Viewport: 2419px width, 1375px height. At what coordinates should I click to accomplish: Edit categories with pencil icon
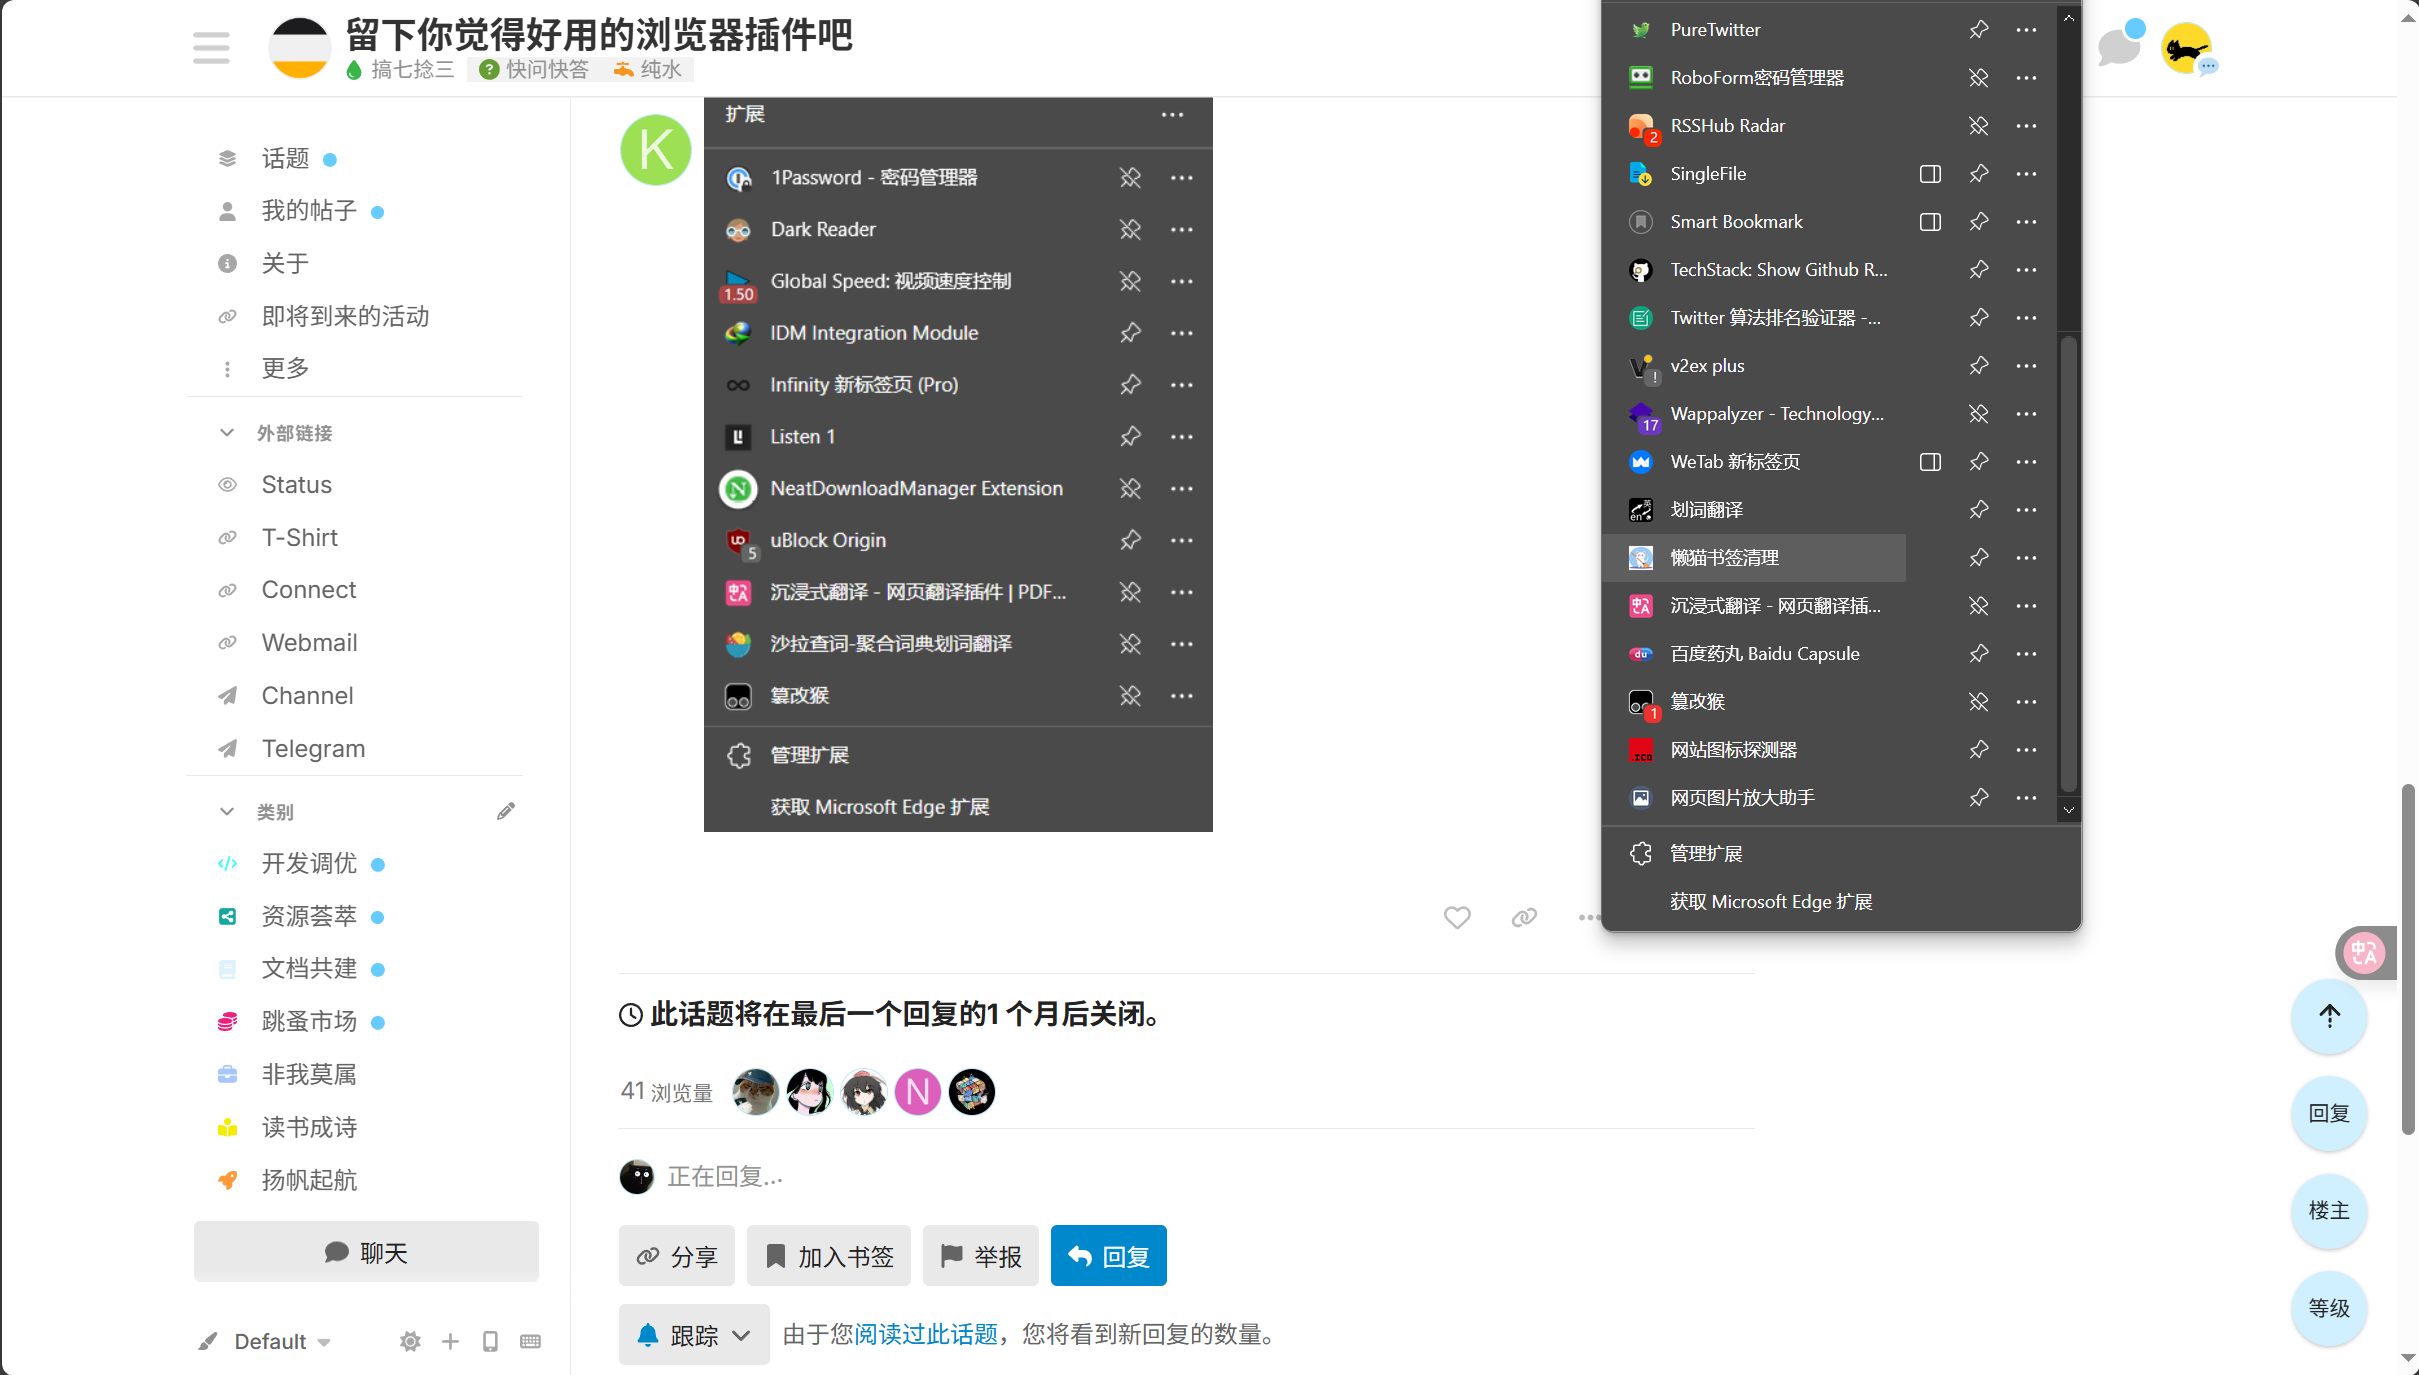coord(506,811)
